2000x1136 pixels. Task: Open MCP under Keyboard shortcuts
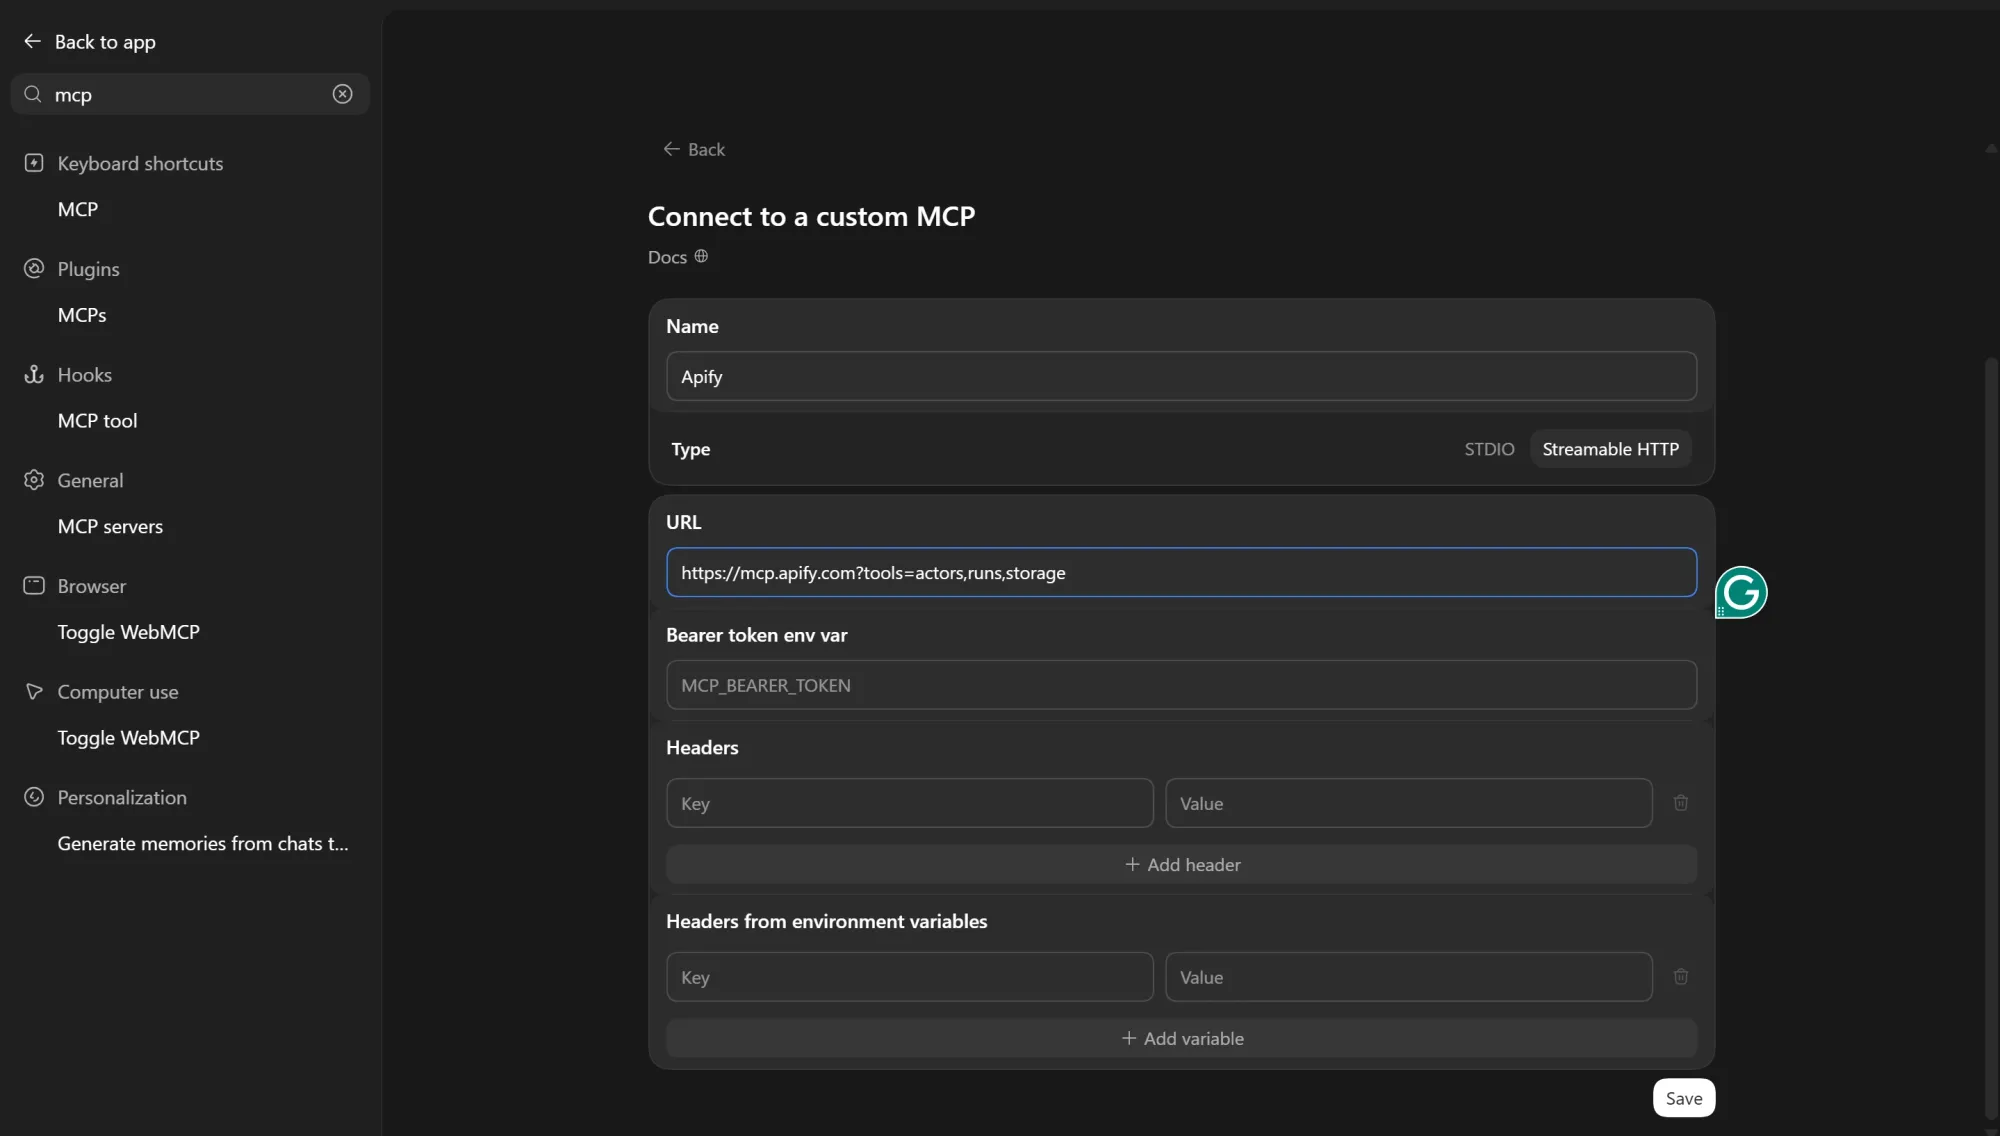[78, 209]
